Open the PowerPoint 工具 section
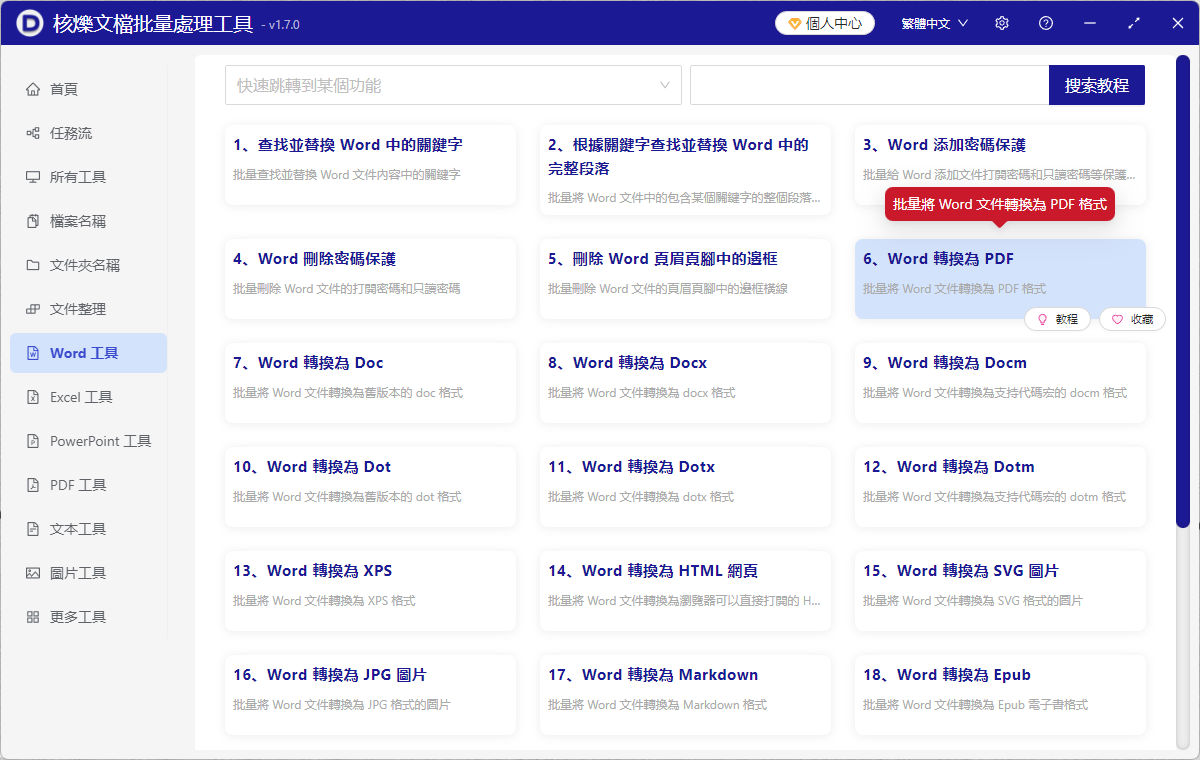The width and height of the screenshot is (1200, 760). coord(88,440)
